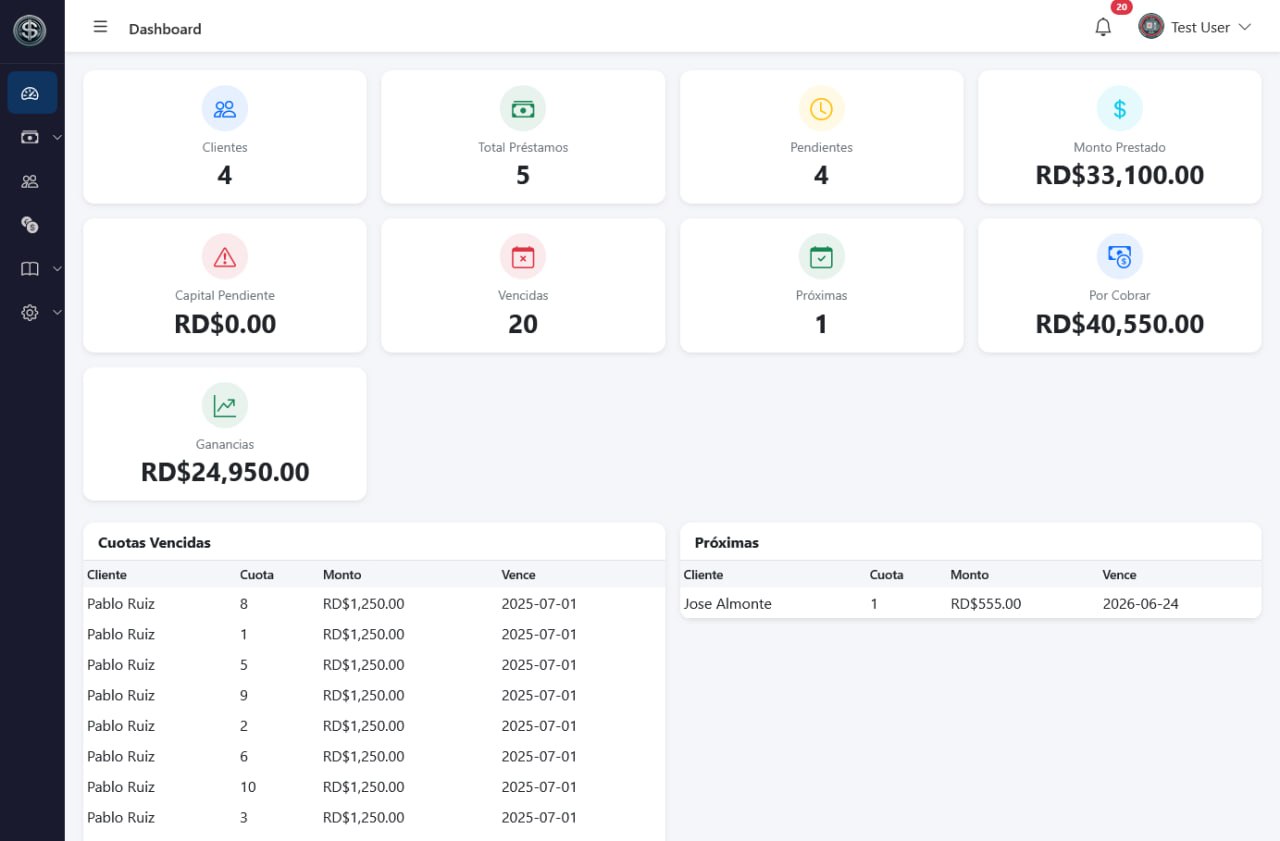Click the Test User avatar image
The height and width of the screenshot is (841, 1280).
click(x=1151, y=27)
